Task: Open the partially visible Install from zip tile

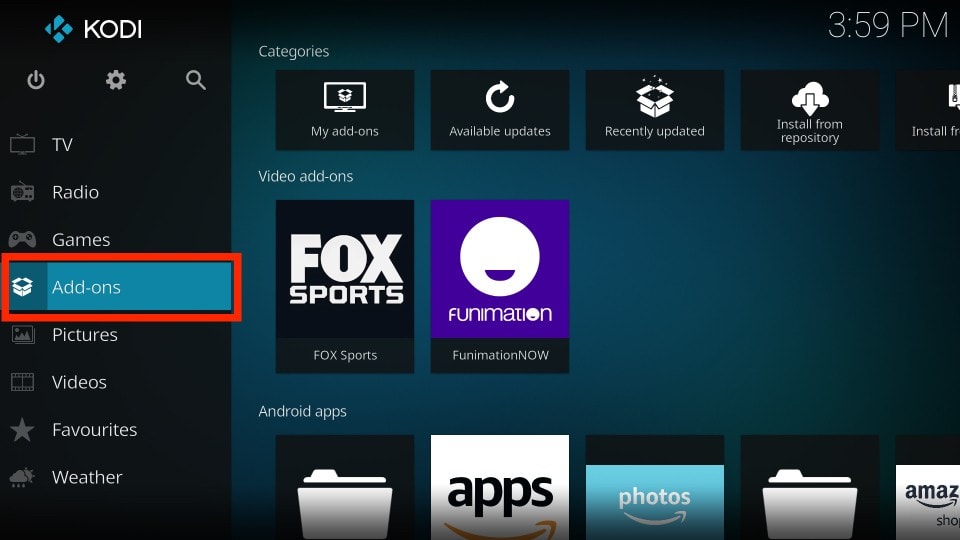Action: click(x=928, y=110)
